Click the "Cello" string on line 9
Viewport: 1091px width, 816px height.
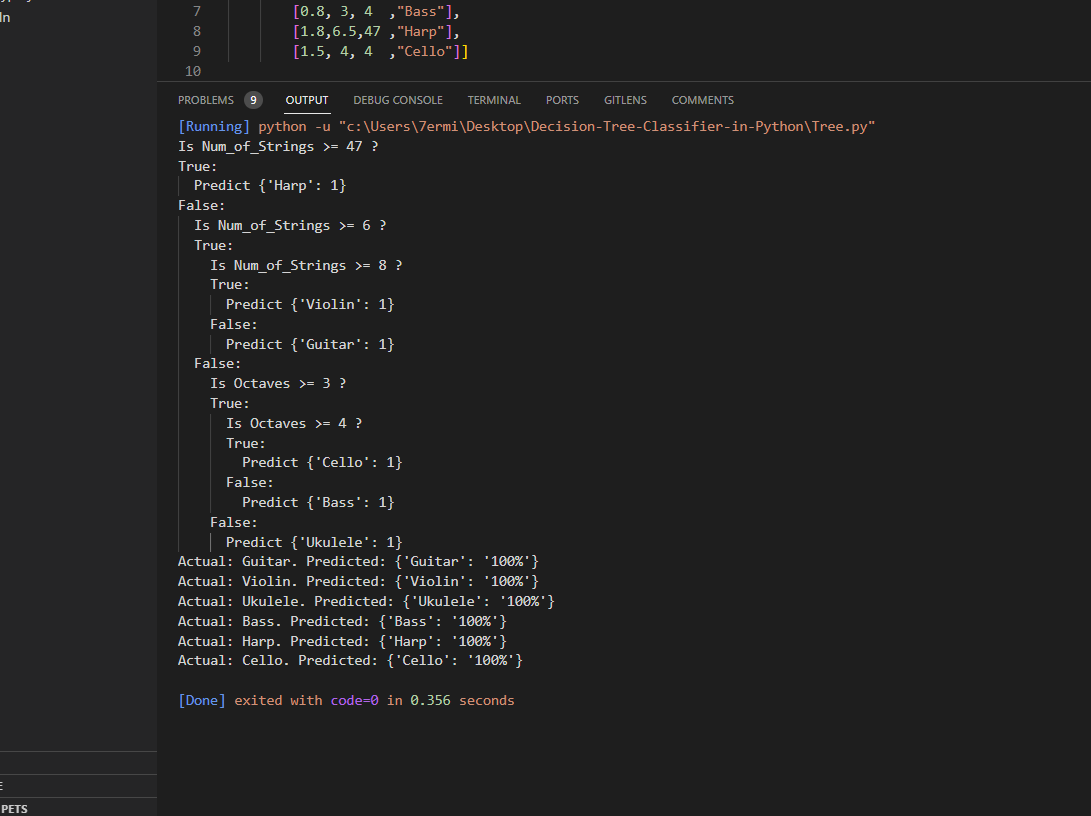[x=427, y=51]
